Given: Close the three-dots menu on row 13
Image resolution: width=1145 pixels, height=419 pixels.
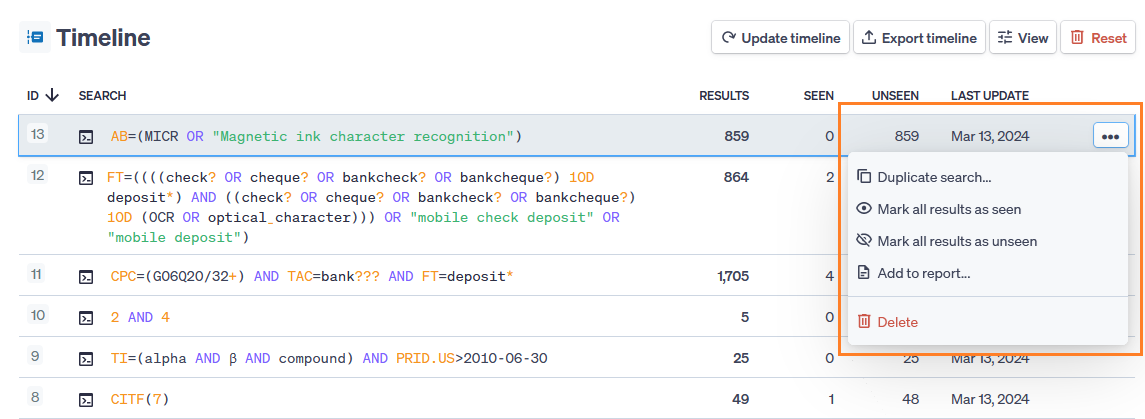Looking at the screenshot, I should tap(1110, 136).
